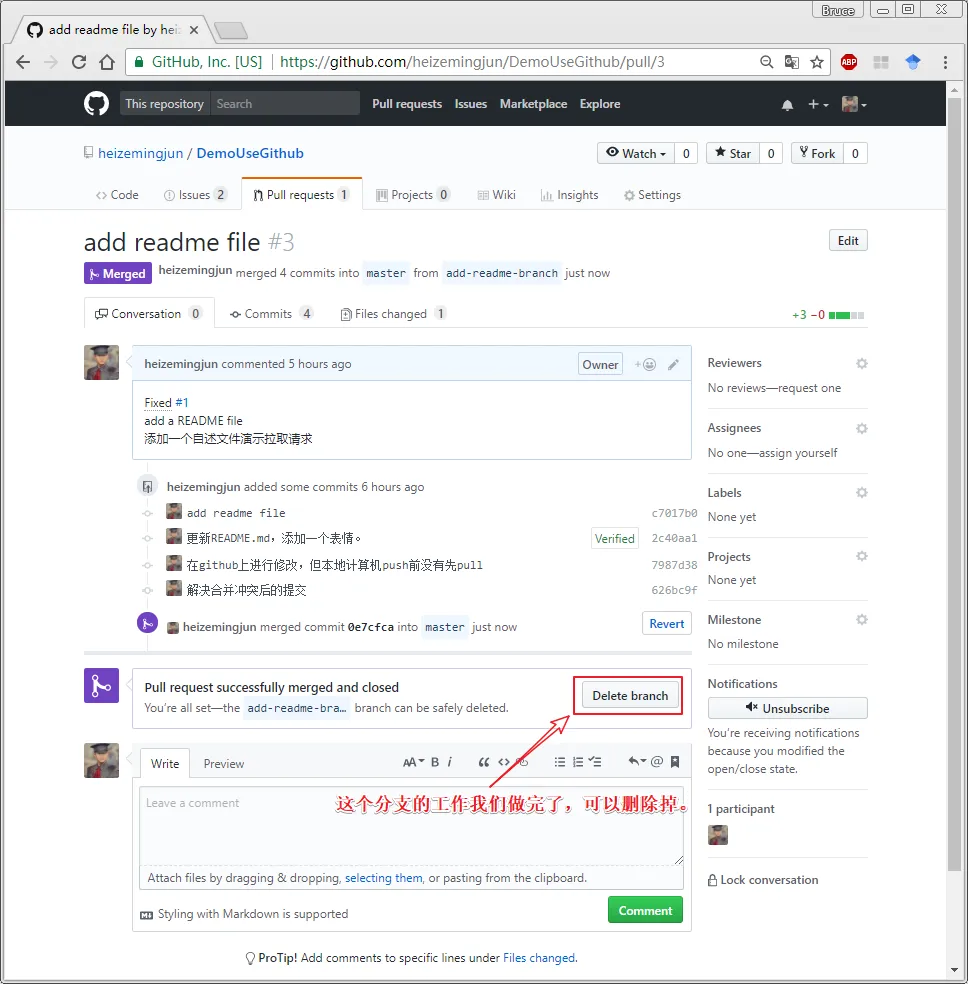Click the Verified badge on commit 2c40aa1
Viewport: 968px width, 984px height.
(x=614, y=538)
